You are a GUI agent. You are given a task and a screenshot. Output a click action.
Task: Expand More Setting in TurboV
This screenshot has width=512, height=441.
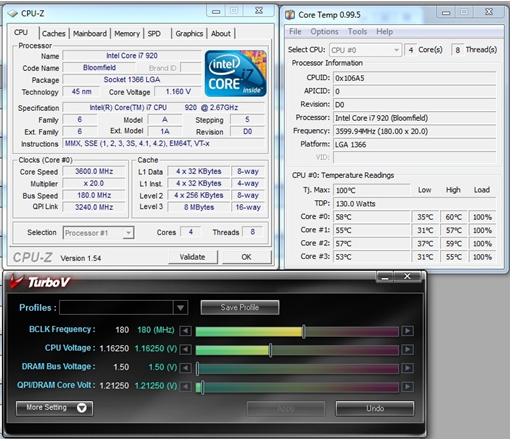[x=54, y=408]
